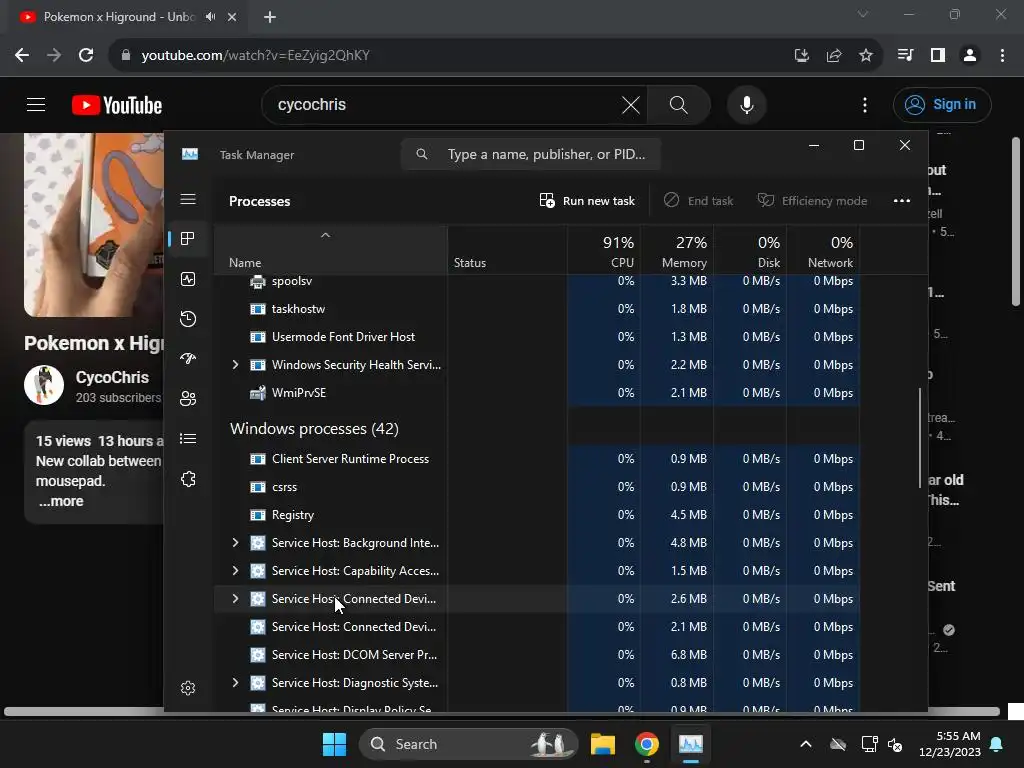
Task: Select spoolsv process row
Action: tap(537, 281)
